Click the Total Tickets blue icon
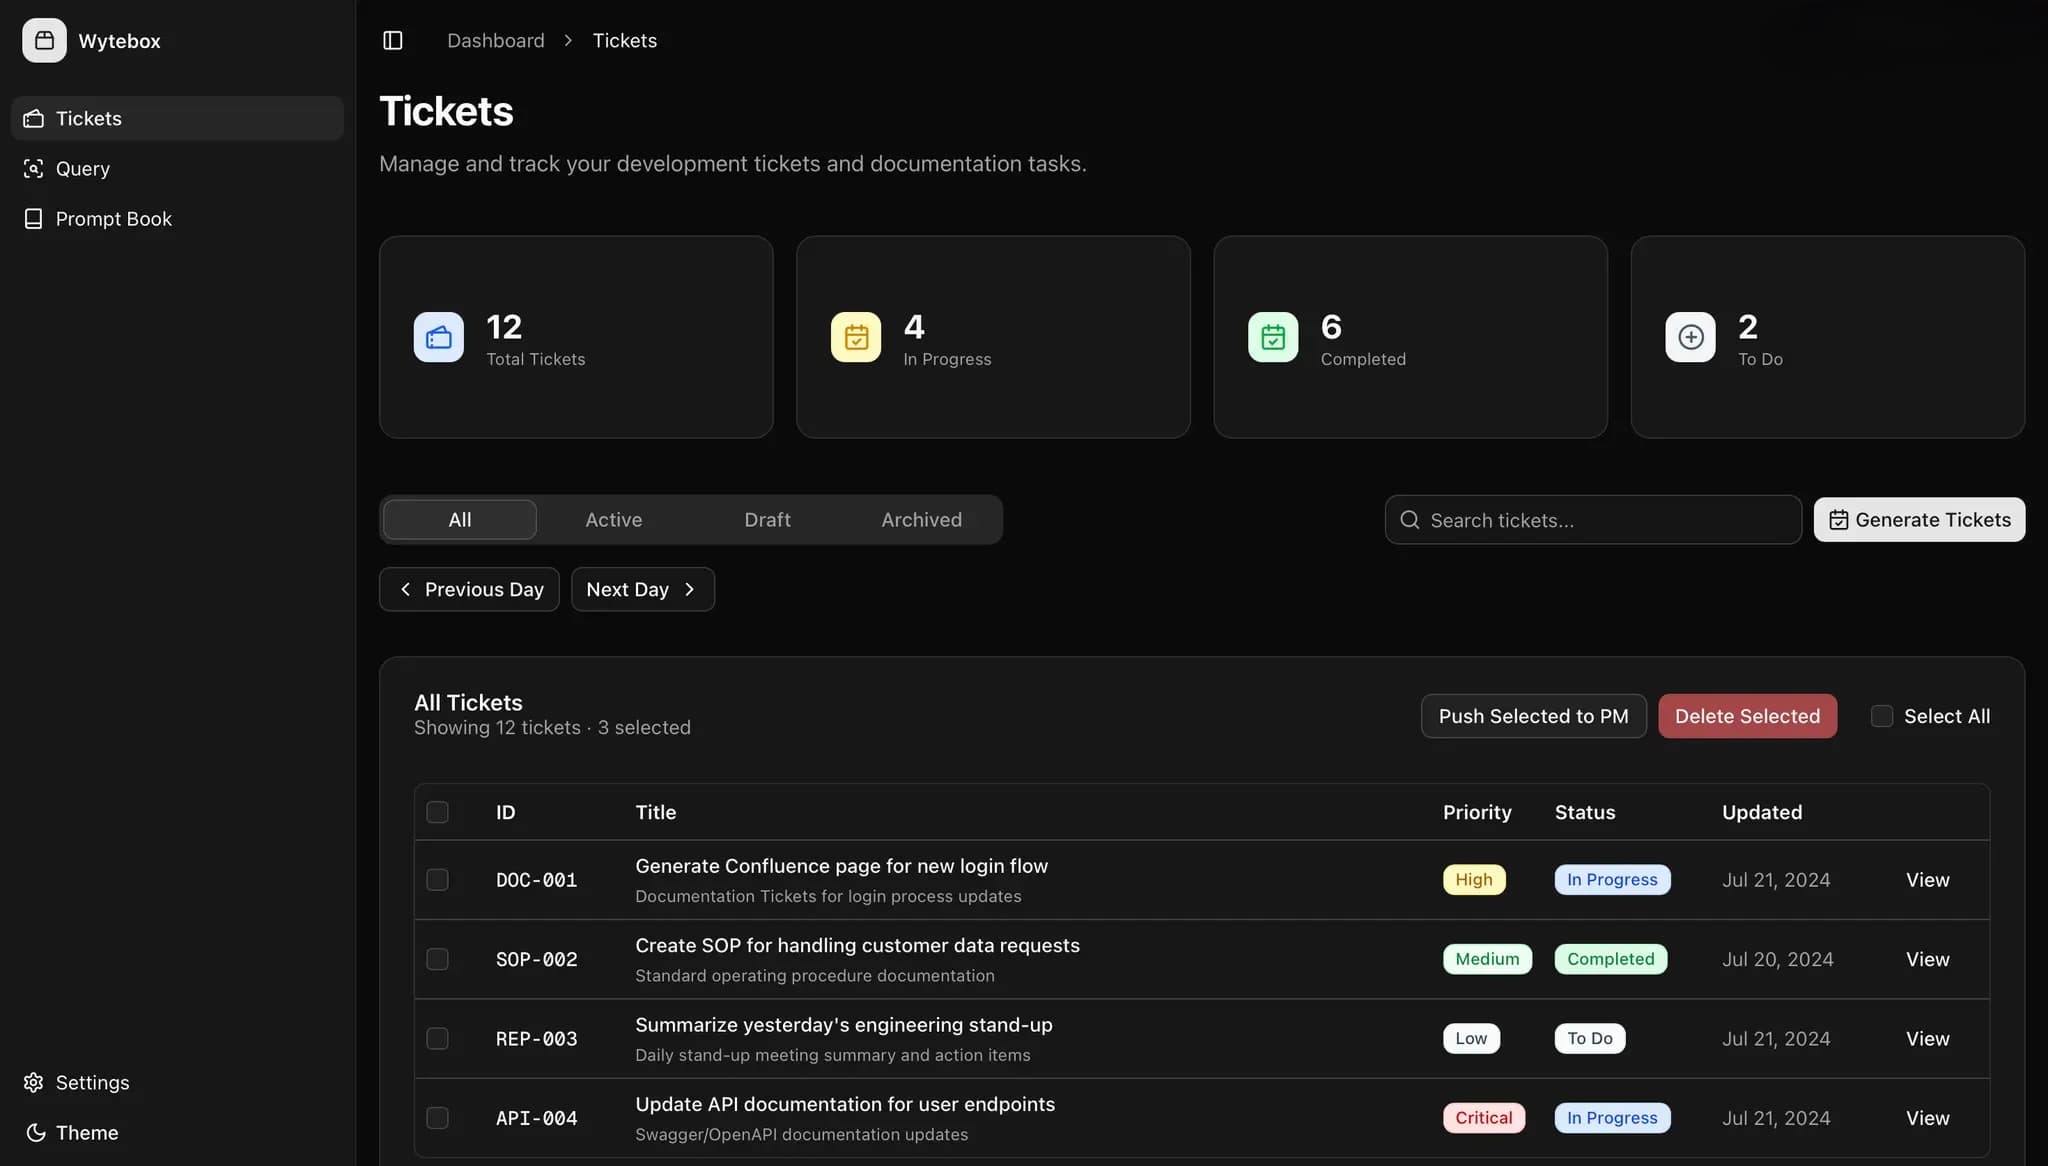 coord(439,337)
